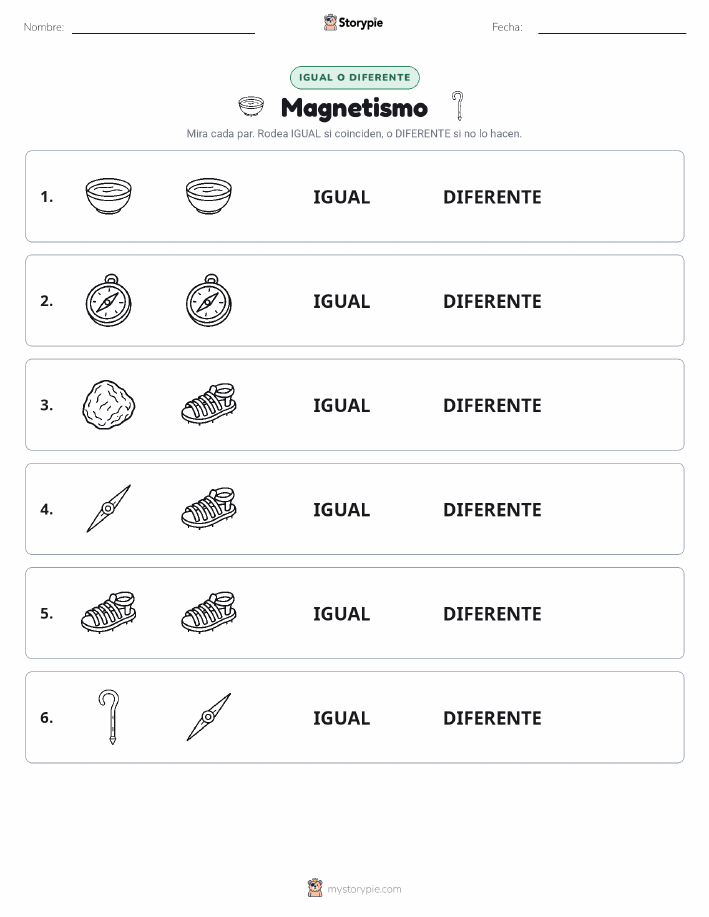This screenshot has height=917, width=709.
Task: Click the second compass in row 2
Action: click(209, 301)
